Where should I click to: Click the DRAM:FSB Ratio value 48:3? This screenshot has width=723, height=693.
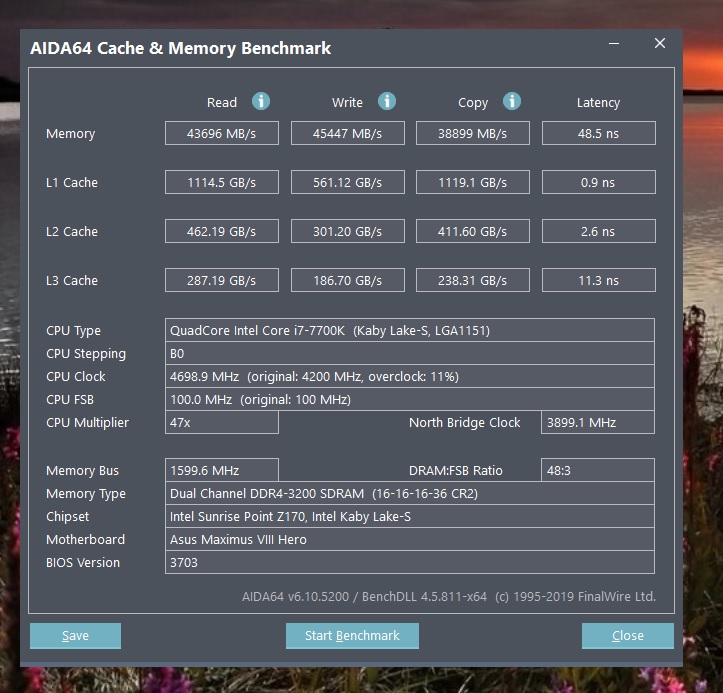click(x=598, y=470)
